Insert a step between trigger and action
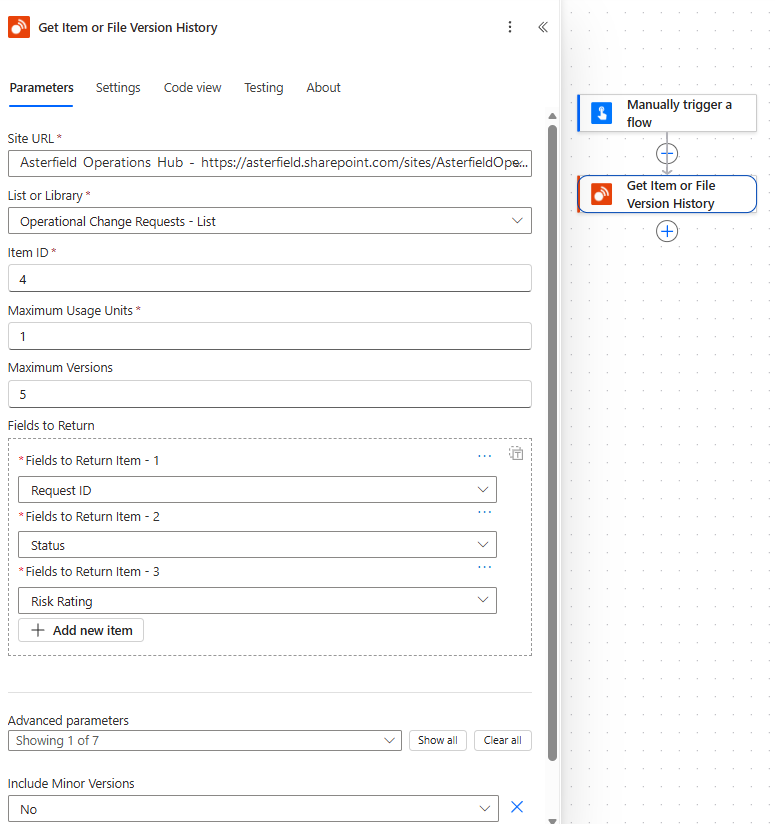 pos(667,154)
